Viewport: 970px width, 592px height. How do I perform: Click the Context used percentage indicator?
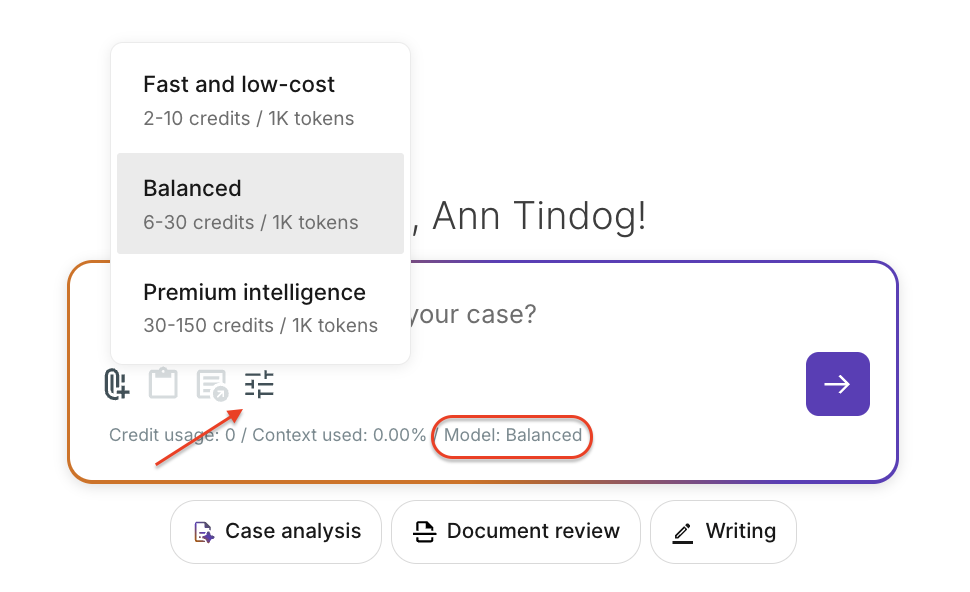pyautogui.click(x=339, y=435)
